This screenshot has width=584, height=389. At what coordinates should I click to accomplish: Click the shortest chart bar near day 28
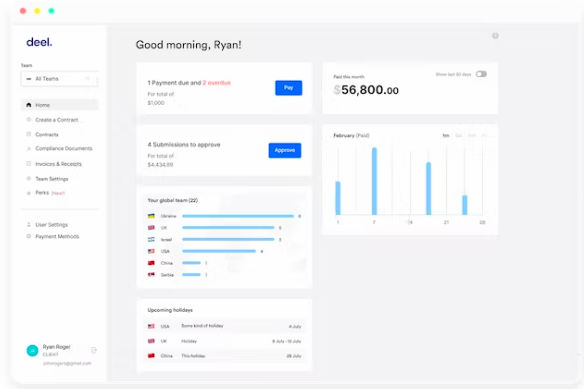click(465, 205)
